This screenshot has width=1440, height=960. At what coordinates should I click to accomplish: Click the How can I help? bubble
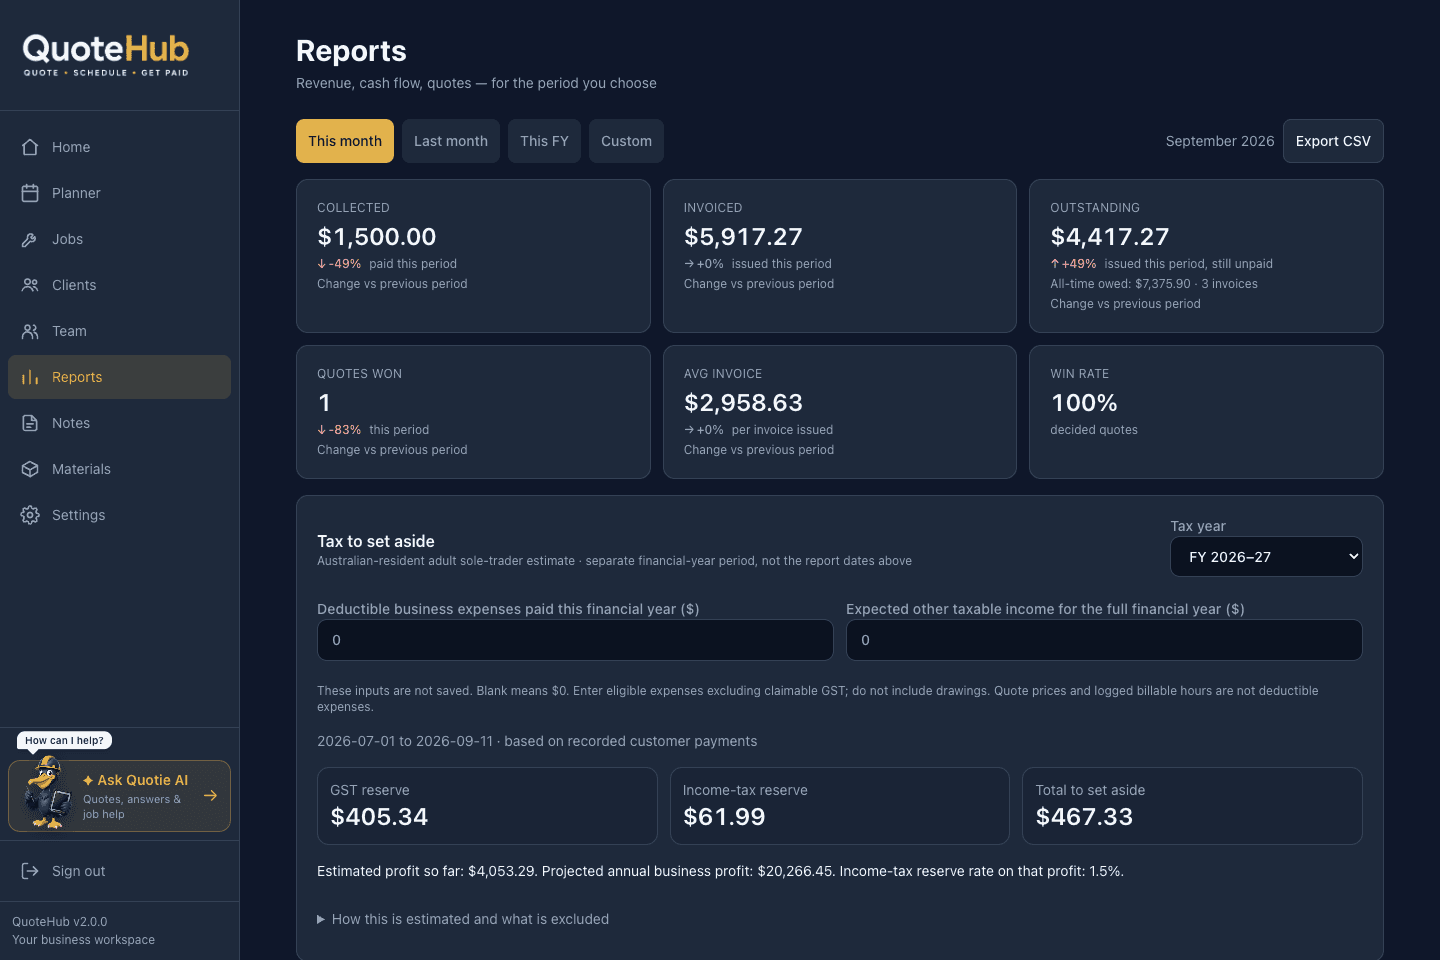pyautogui.click(x=64, y=740)
